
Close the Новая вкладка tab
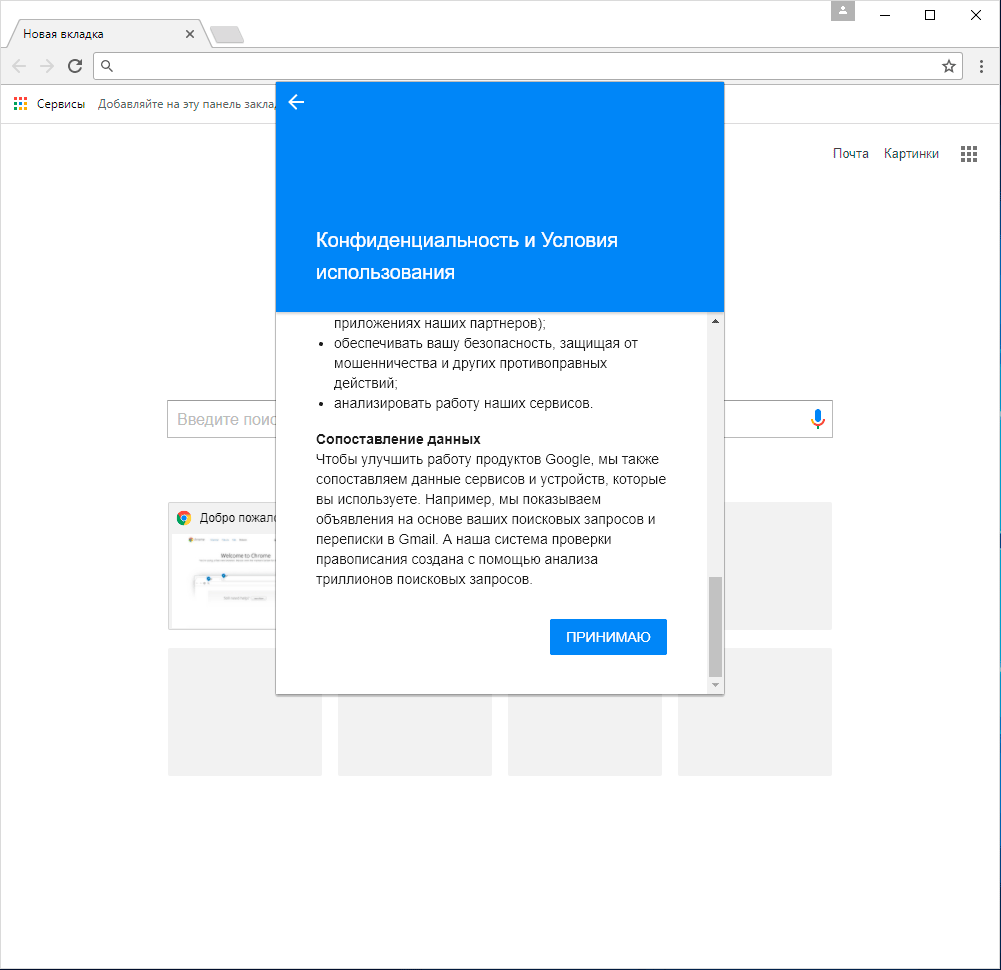tap(190, 34)
